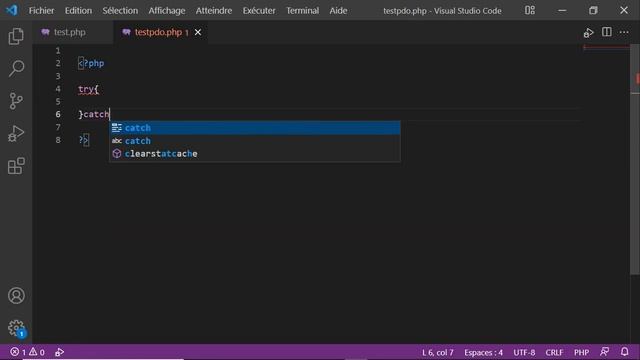The height and width of the screenshot is (360, 640).
Task: Open the Fichier menu
Action: click(41, 11)
